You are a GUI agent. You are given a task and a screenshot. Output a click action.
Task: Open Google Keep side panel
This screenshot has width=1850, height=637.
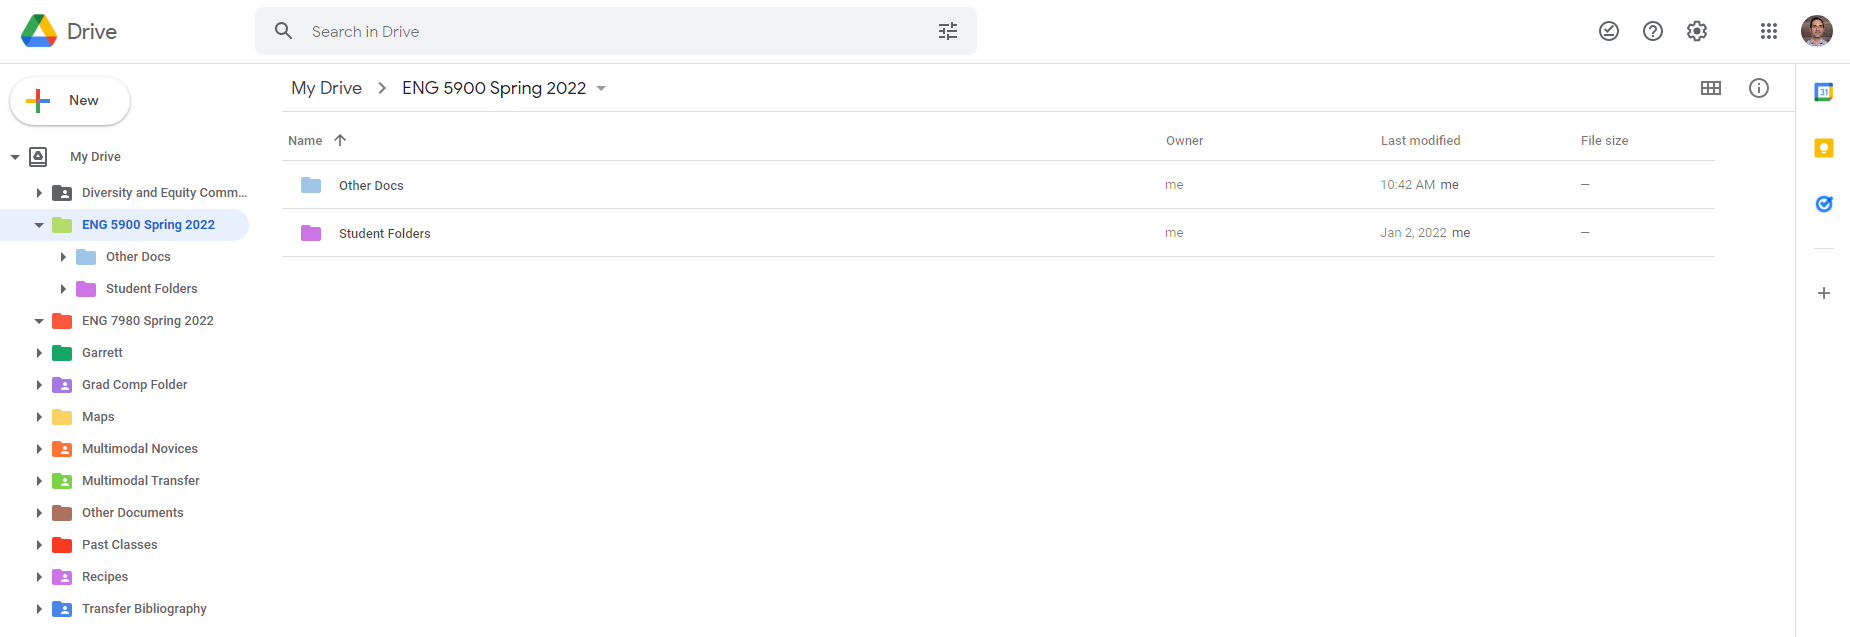1824,148
